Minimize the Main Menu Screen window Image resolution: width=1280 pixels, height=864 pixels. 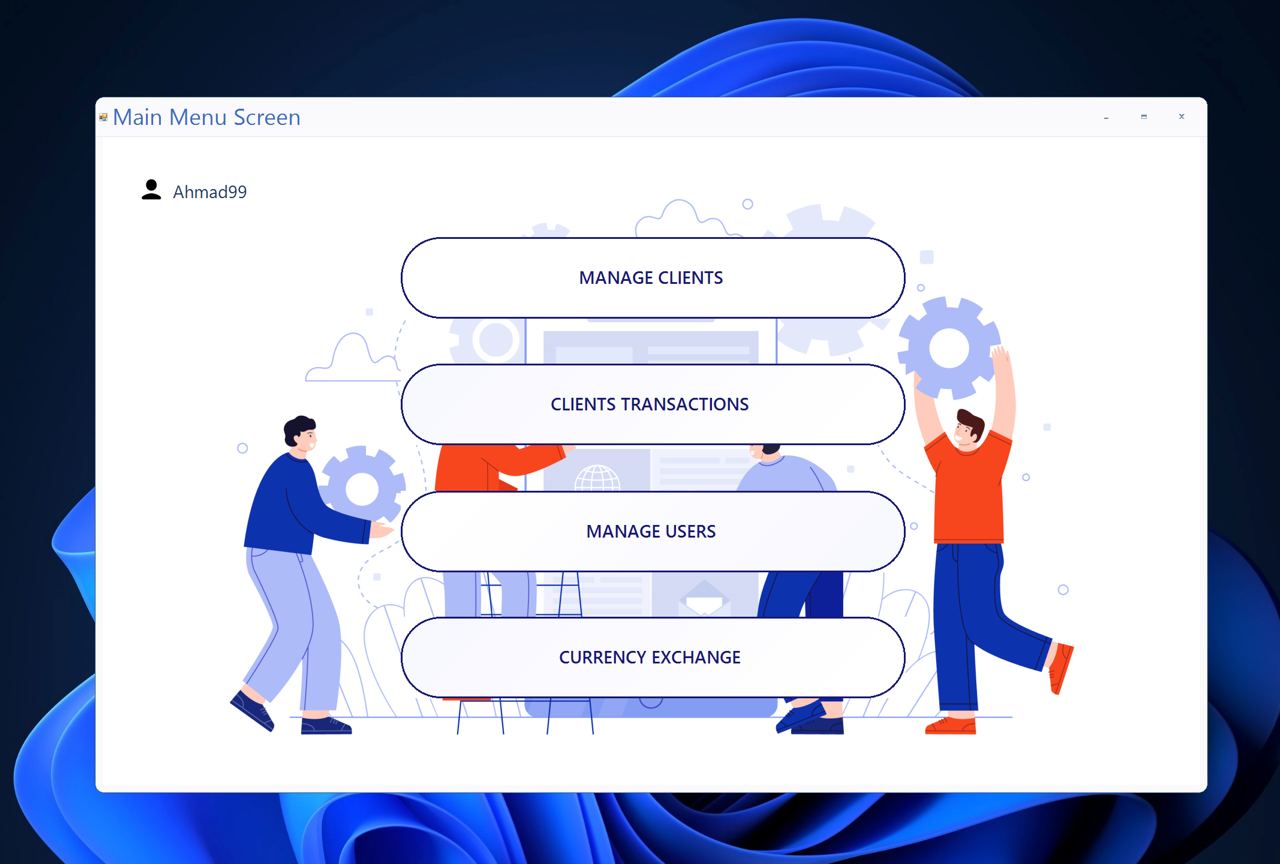coord(1106,117)
